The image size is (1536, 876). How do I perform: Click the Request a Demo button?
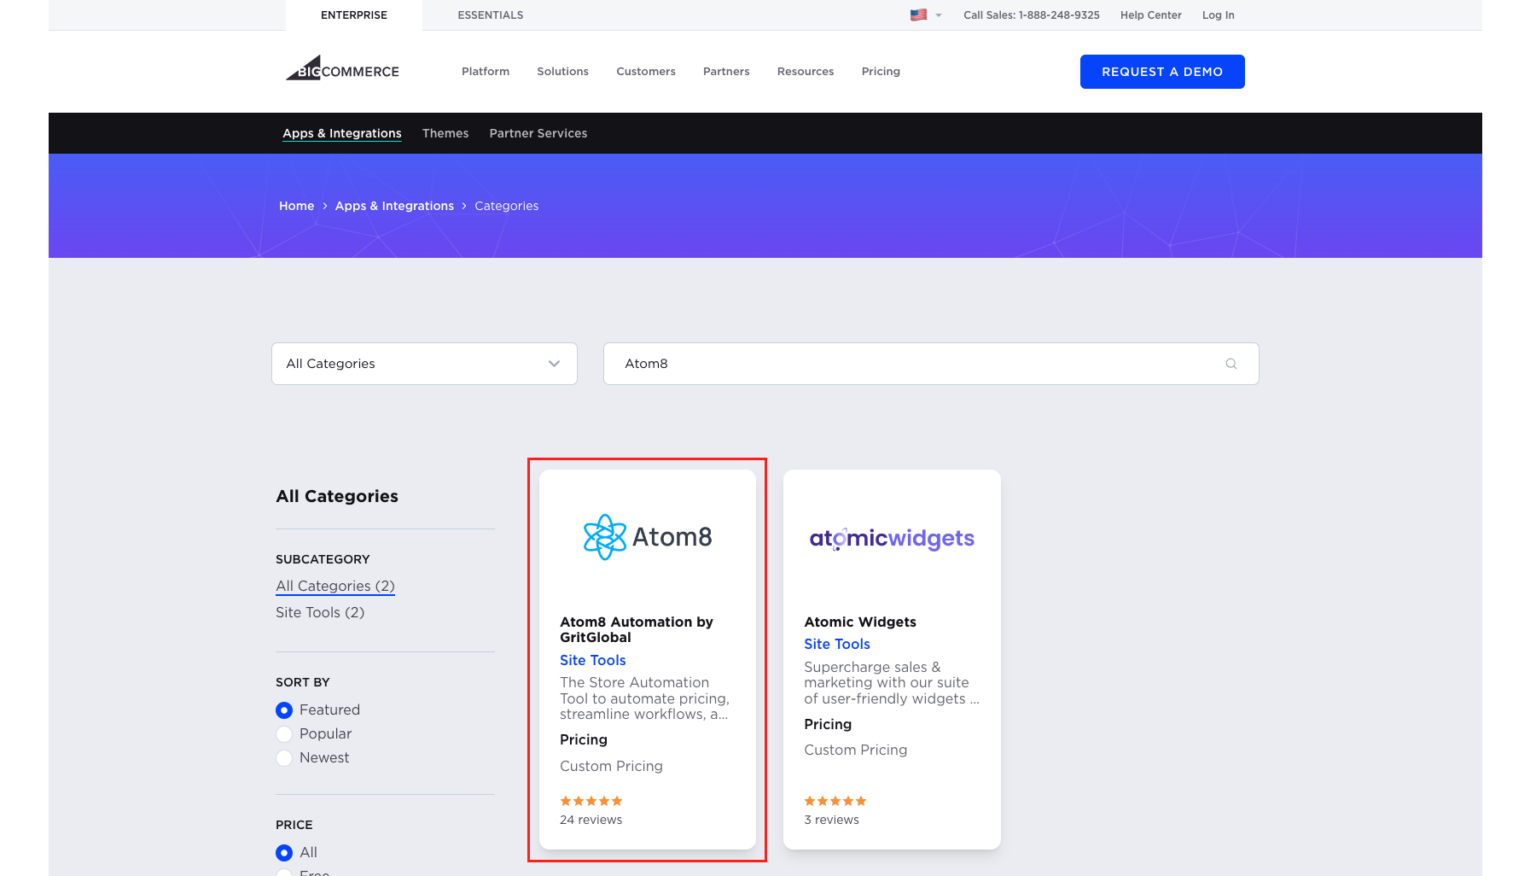[x=1162, y=72]
